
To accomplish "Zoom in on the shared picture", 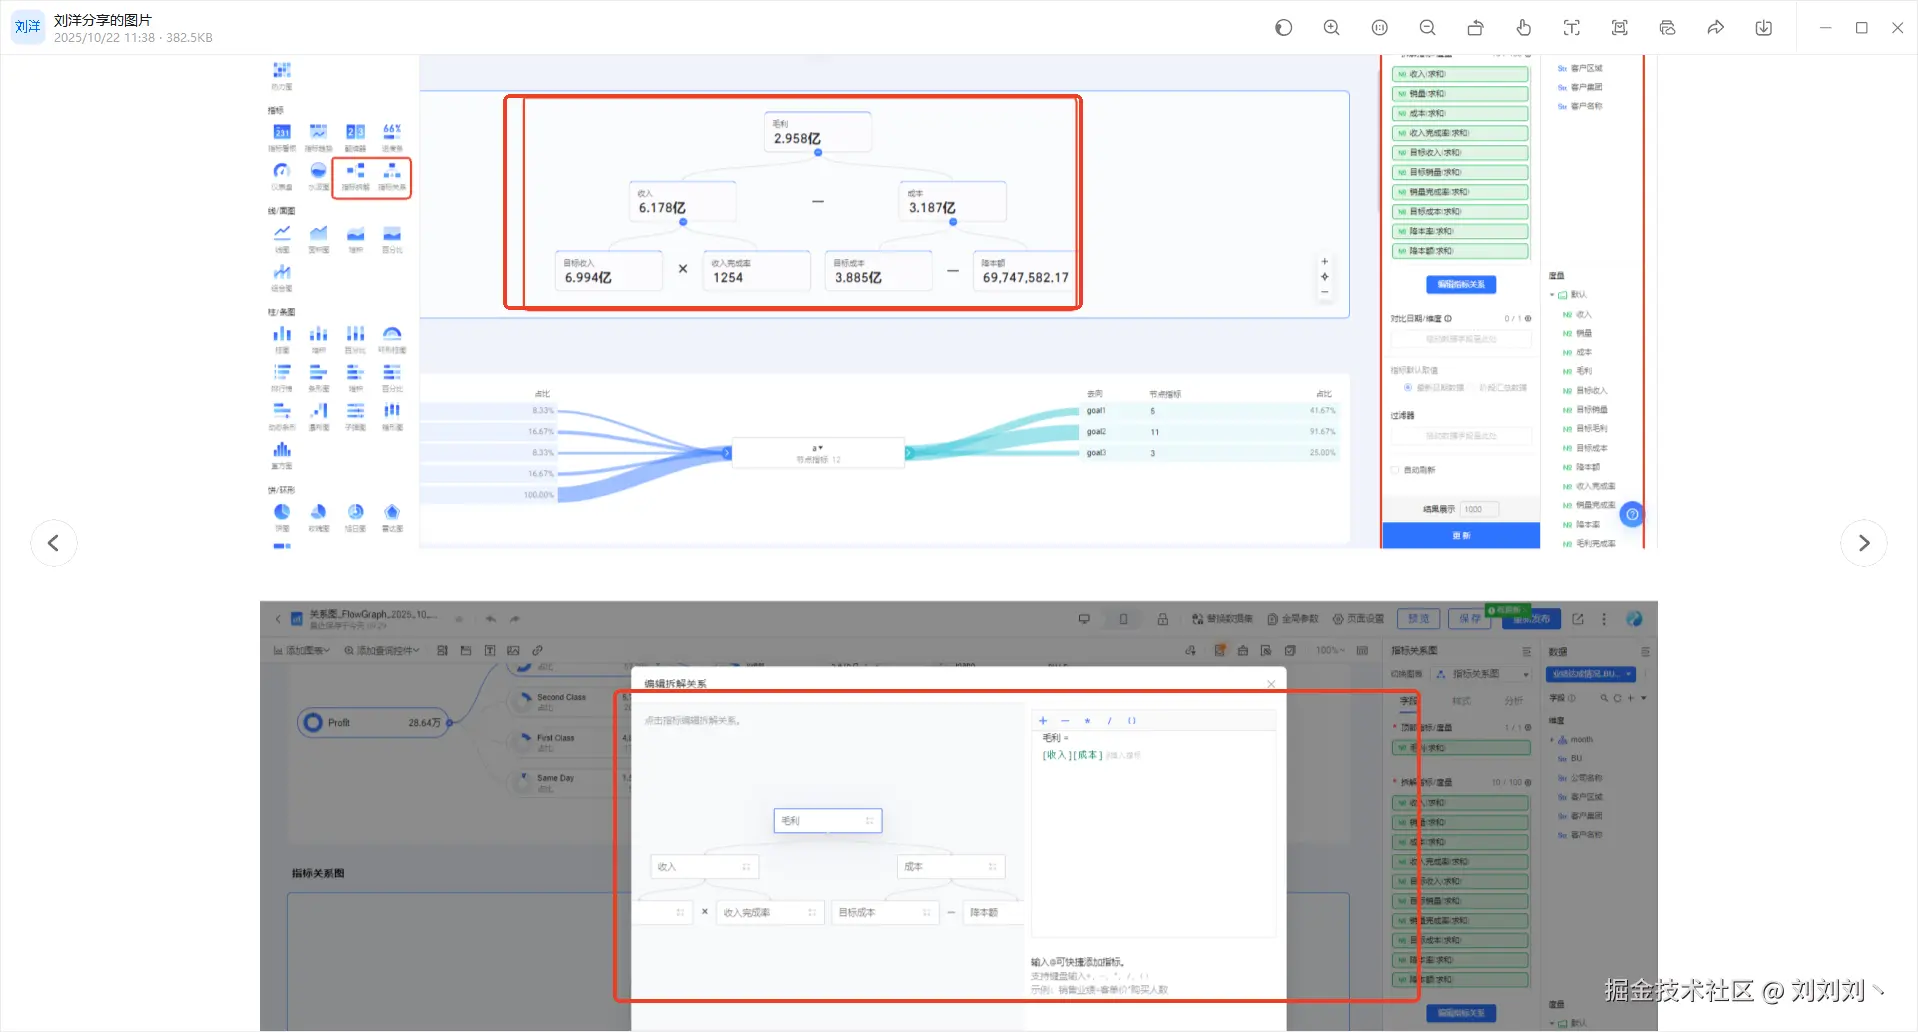I will 1331,28.
